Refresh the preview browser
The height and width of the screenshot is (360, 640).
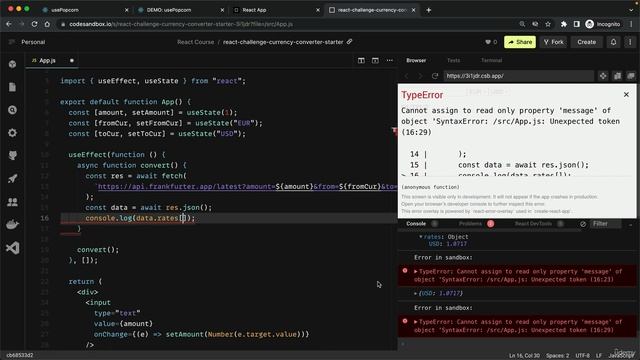tap(435, 76)
